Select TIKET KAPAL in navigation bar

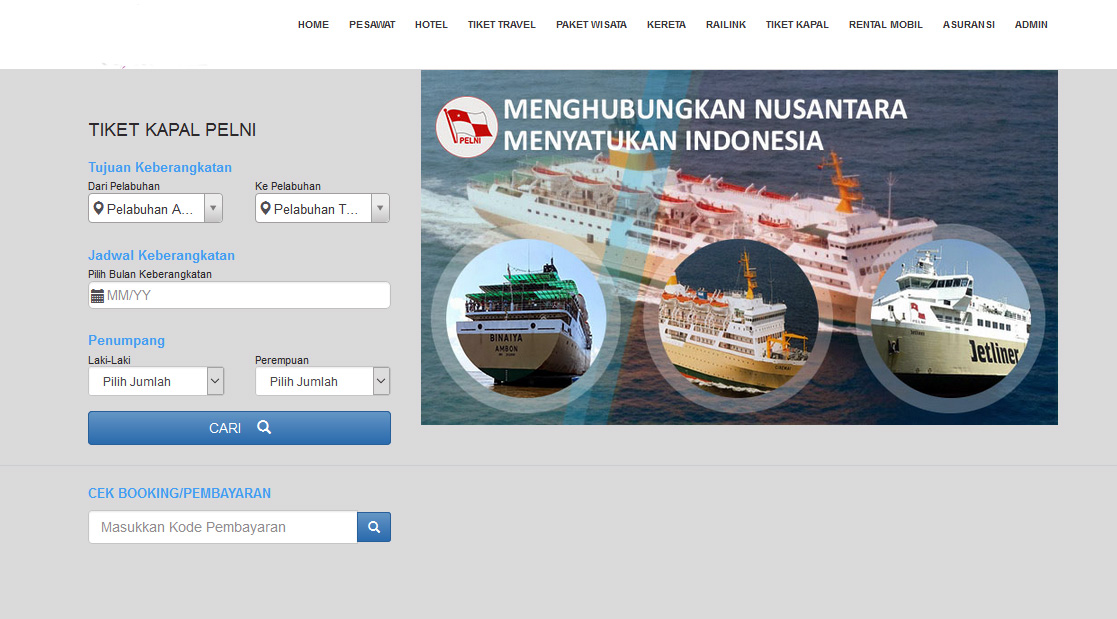pos(797,24)
